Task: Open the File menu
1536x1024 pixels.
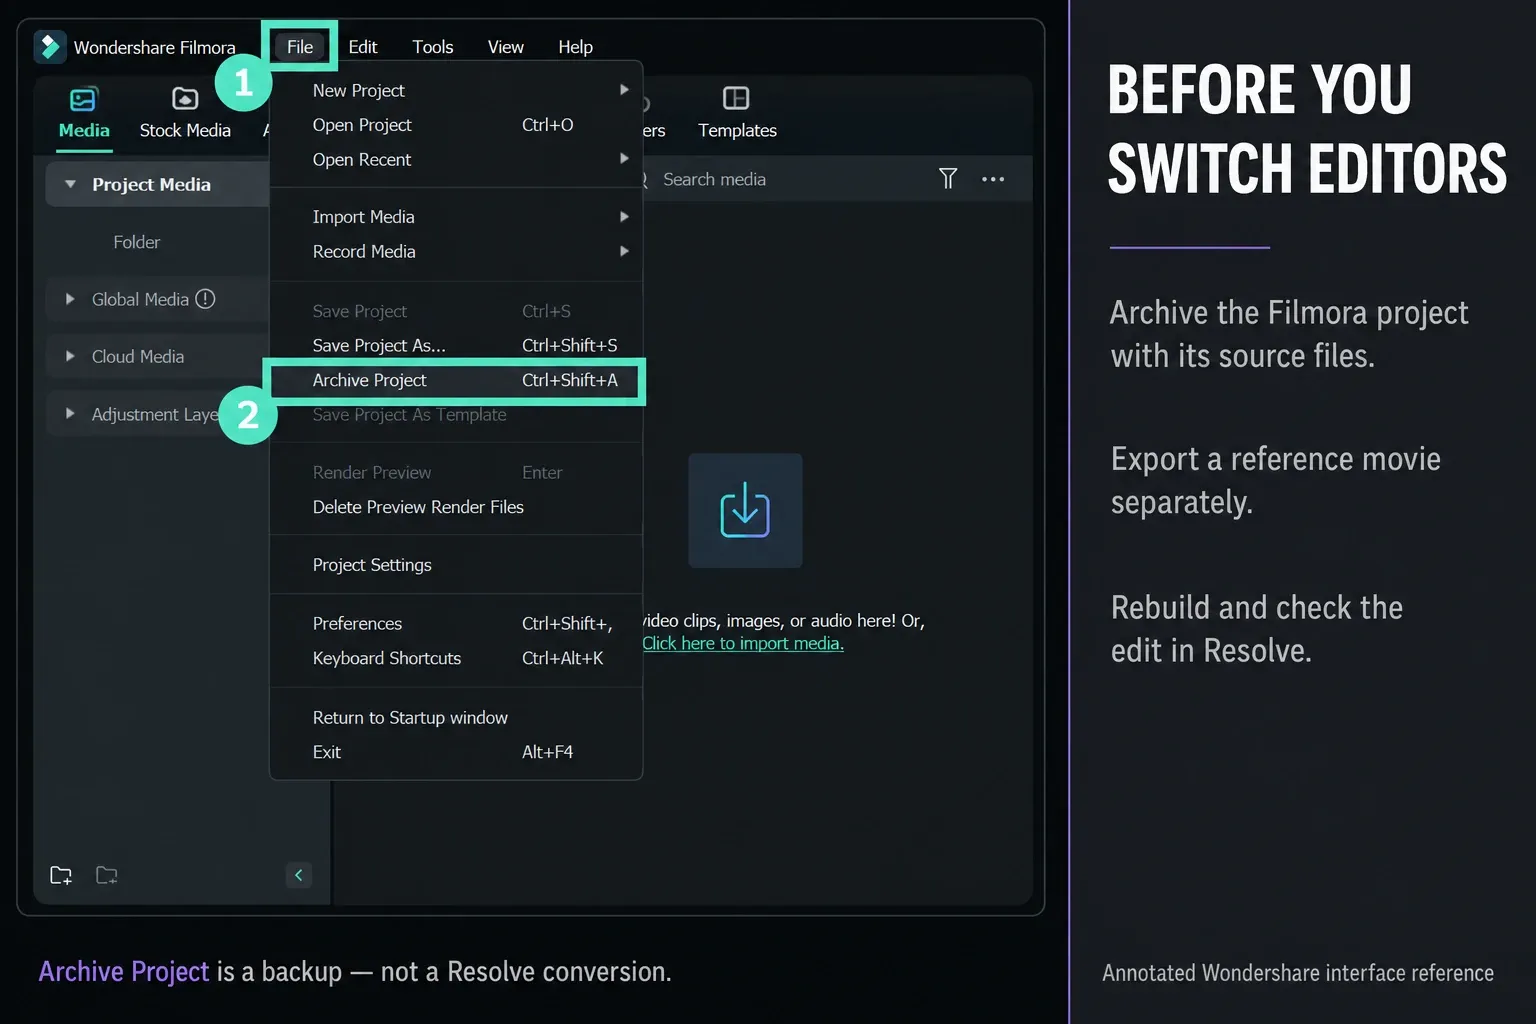Action: coord(300,47)
